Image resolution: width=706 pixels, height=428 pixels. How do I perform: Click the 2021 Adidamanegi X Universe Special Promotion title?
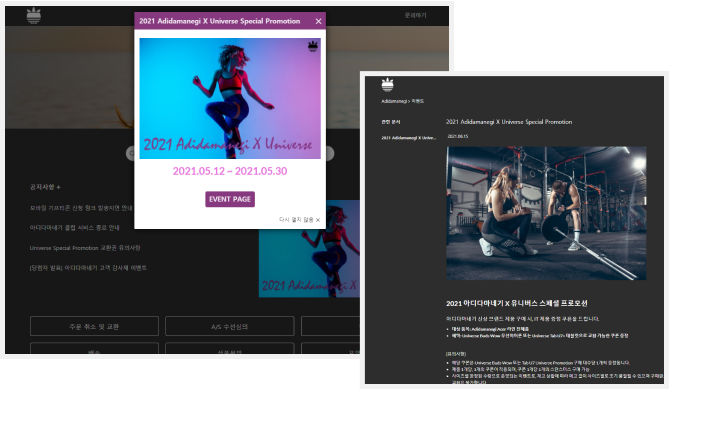509,122
